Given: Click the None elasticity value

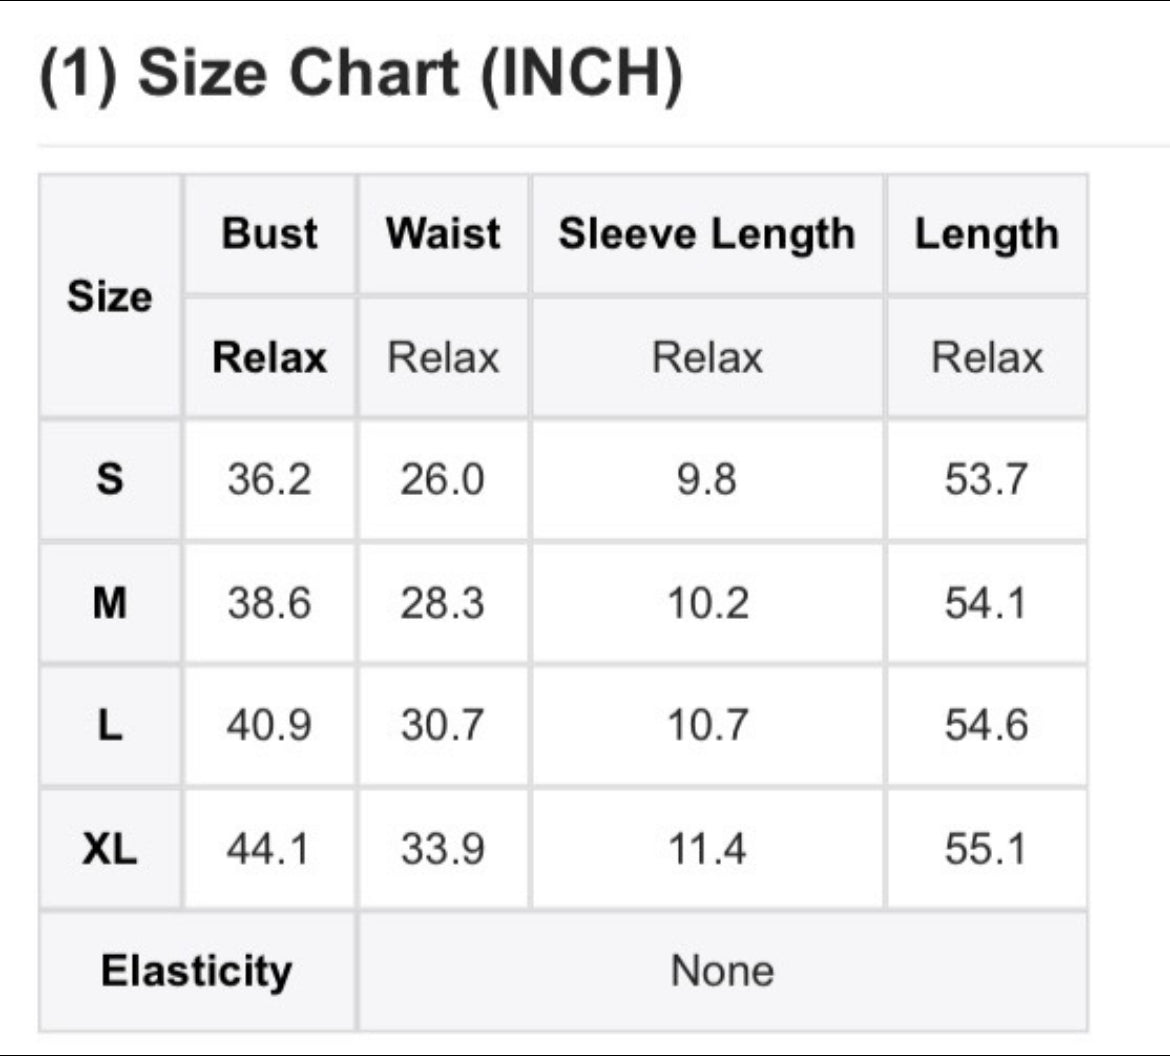Looking at the screenshot, I should (x=722, y=972).
